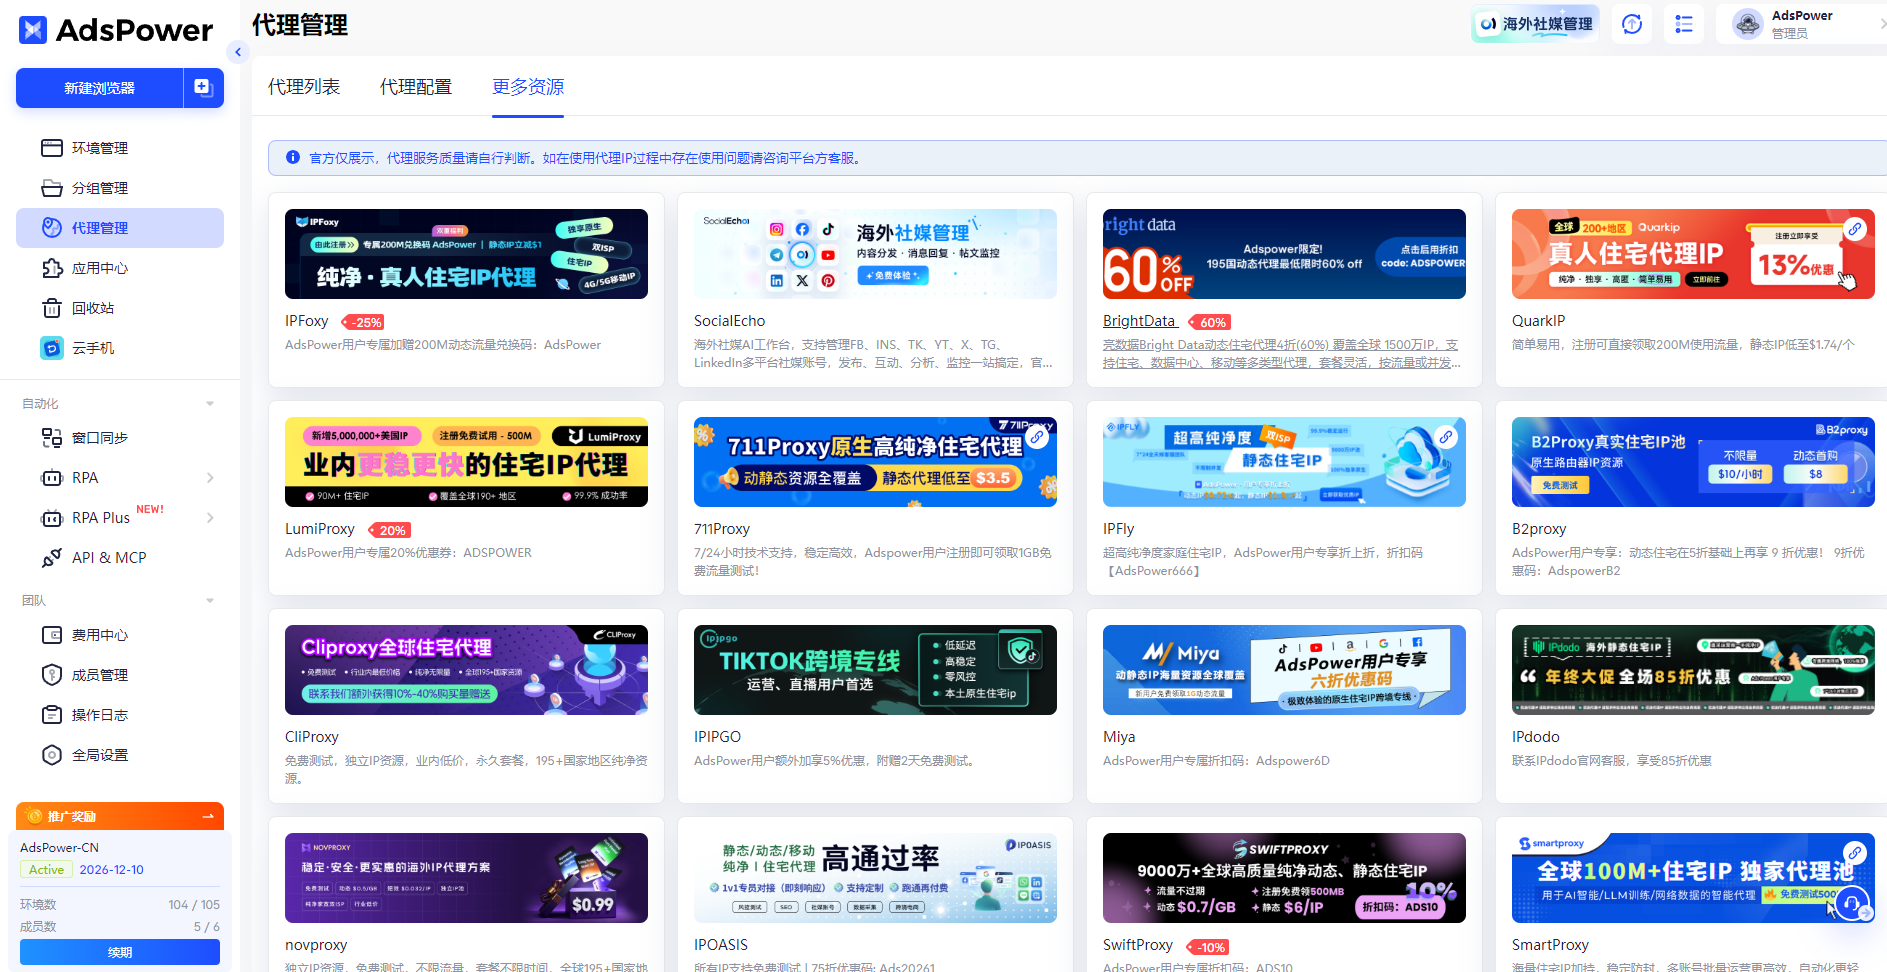Click the AdsPower logo icon
The width and height of the screenshot is (1887, 972).
tap(33, 30)
